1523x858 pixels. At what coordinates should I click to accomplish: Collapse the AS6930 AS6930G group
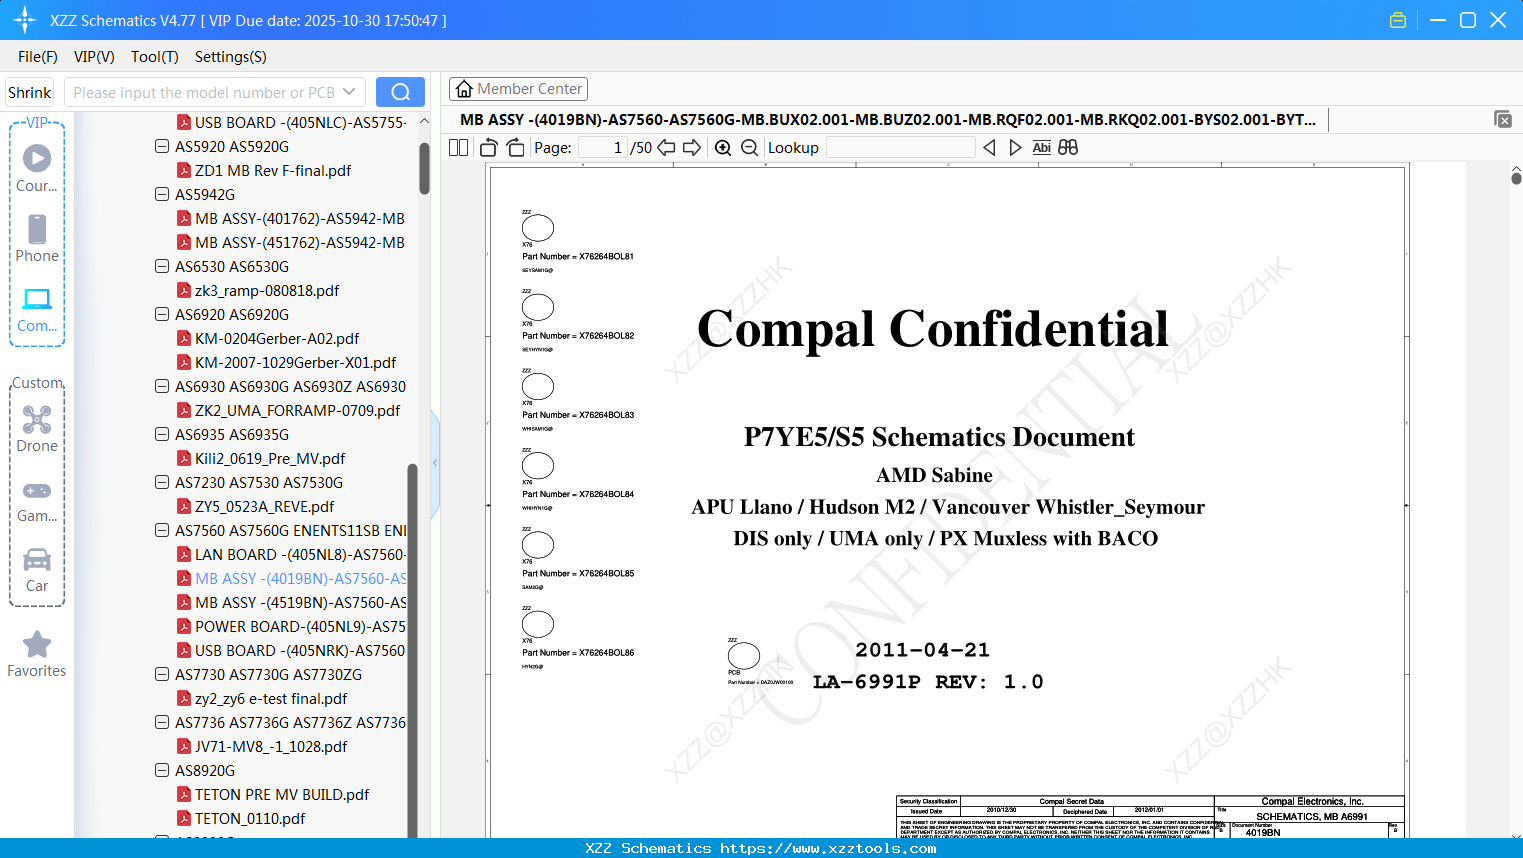pyautogui.click(x=162, y=386)
